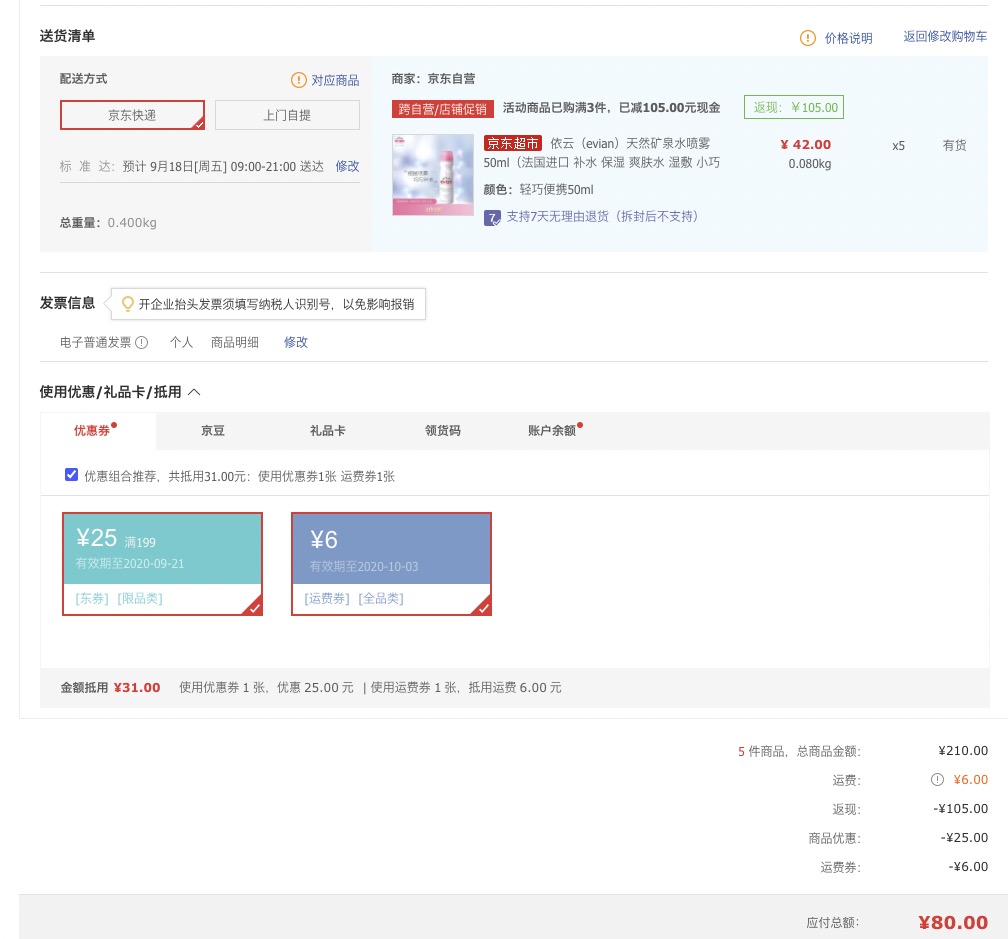The height and width of the screenshot is (939, 1008).
Task: Click the 京东超市 badge
Action: pyautogui.click(x=513, y=143)
